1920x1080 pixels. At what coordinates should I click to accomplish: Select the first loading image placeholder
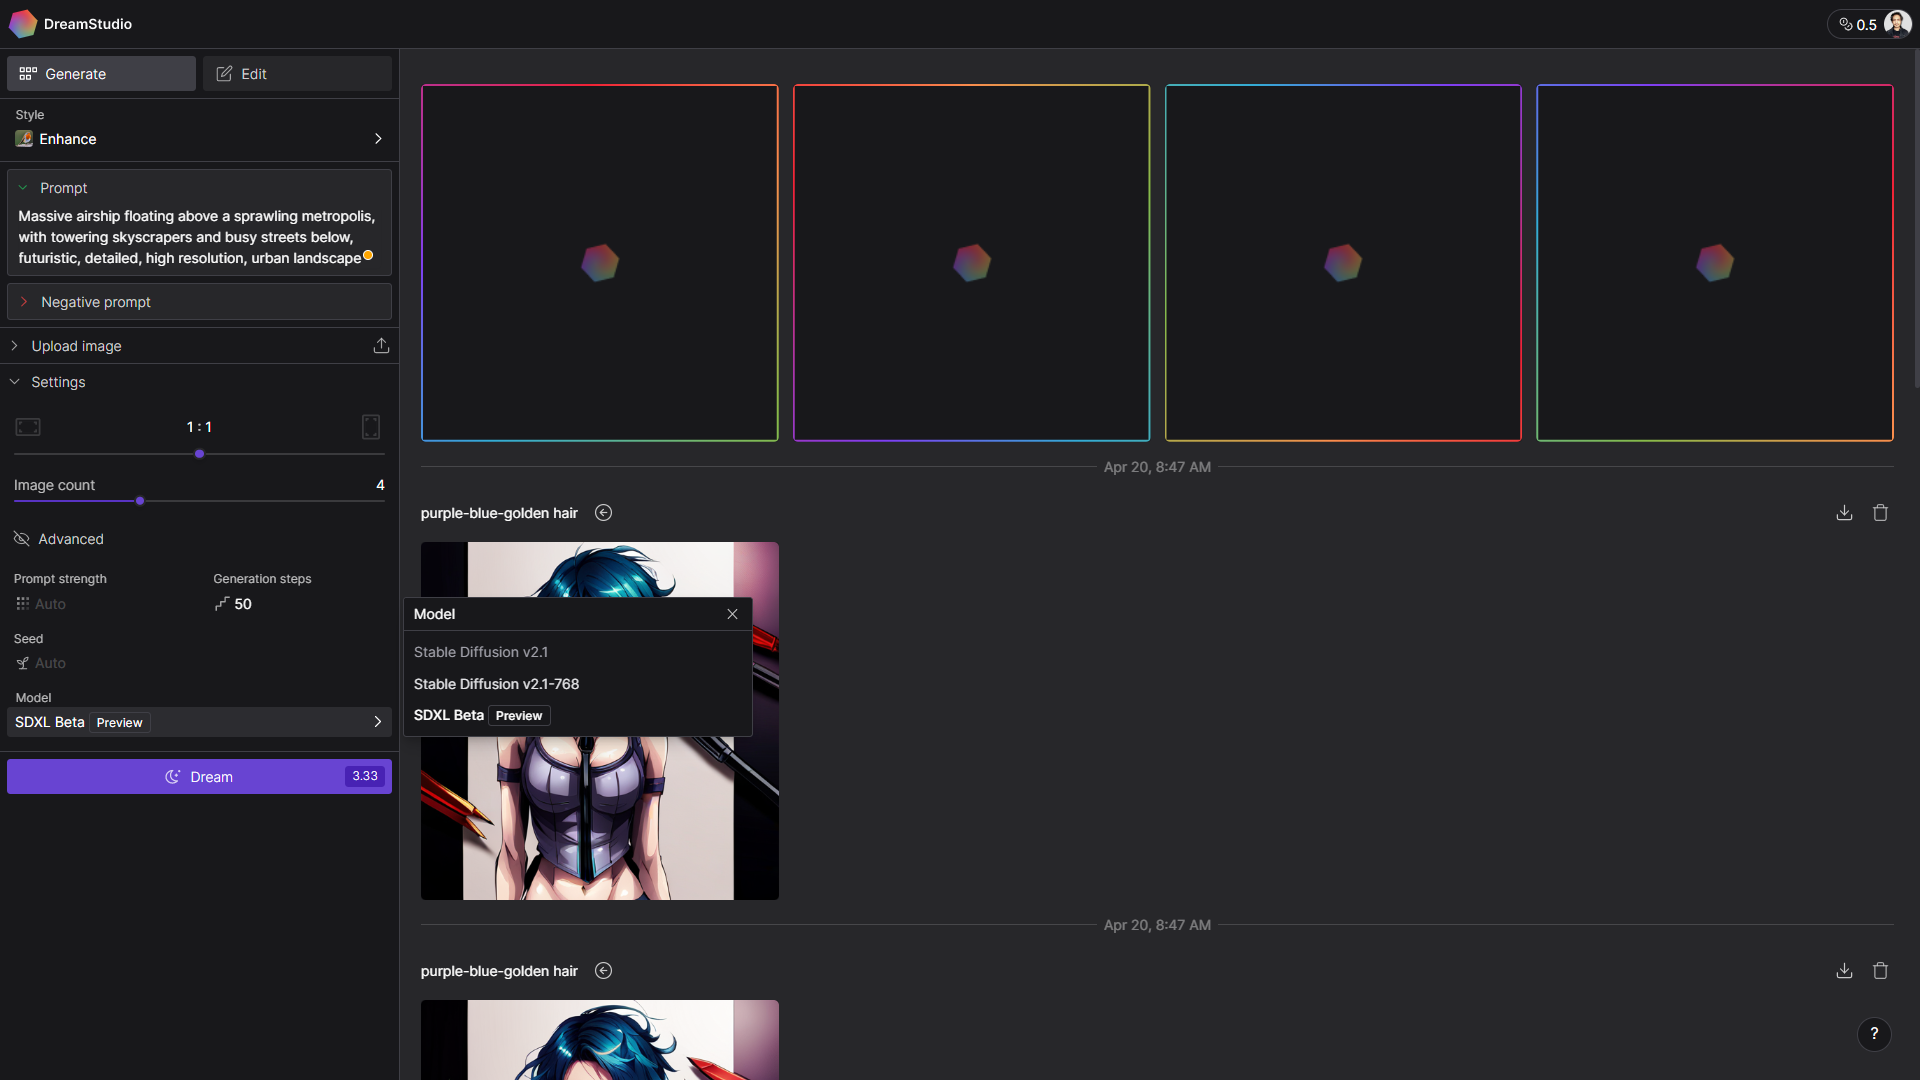pos(599,263)
